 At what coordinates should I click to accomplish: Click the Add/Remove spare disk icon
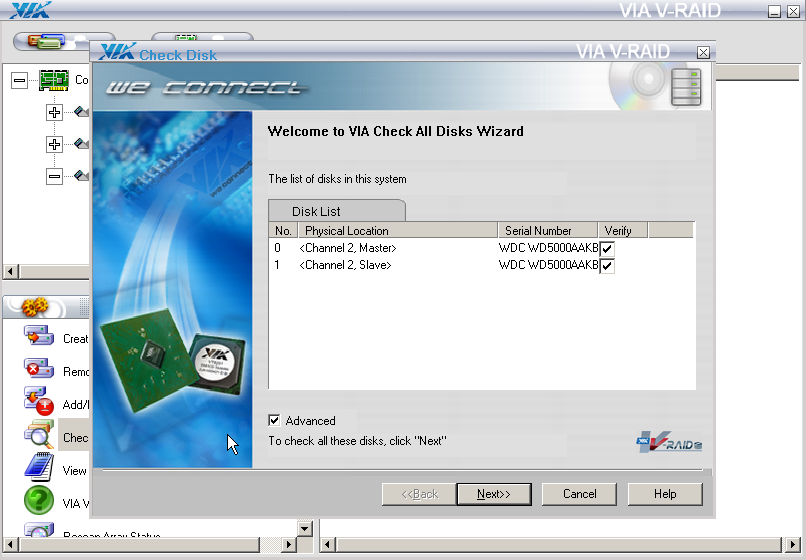pos(39,402)
